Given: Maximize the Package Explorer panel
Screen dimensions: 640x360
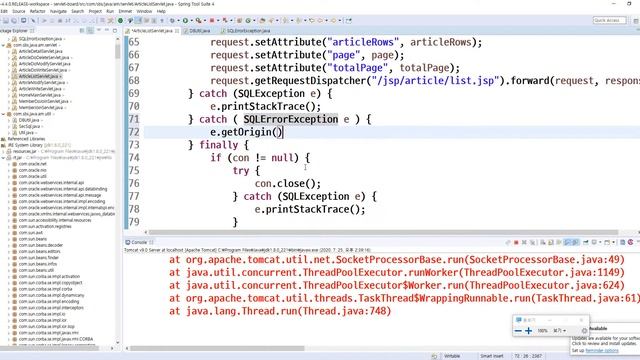Looking at the screenshot, I should pyautogui.click(x=115, y=30).
